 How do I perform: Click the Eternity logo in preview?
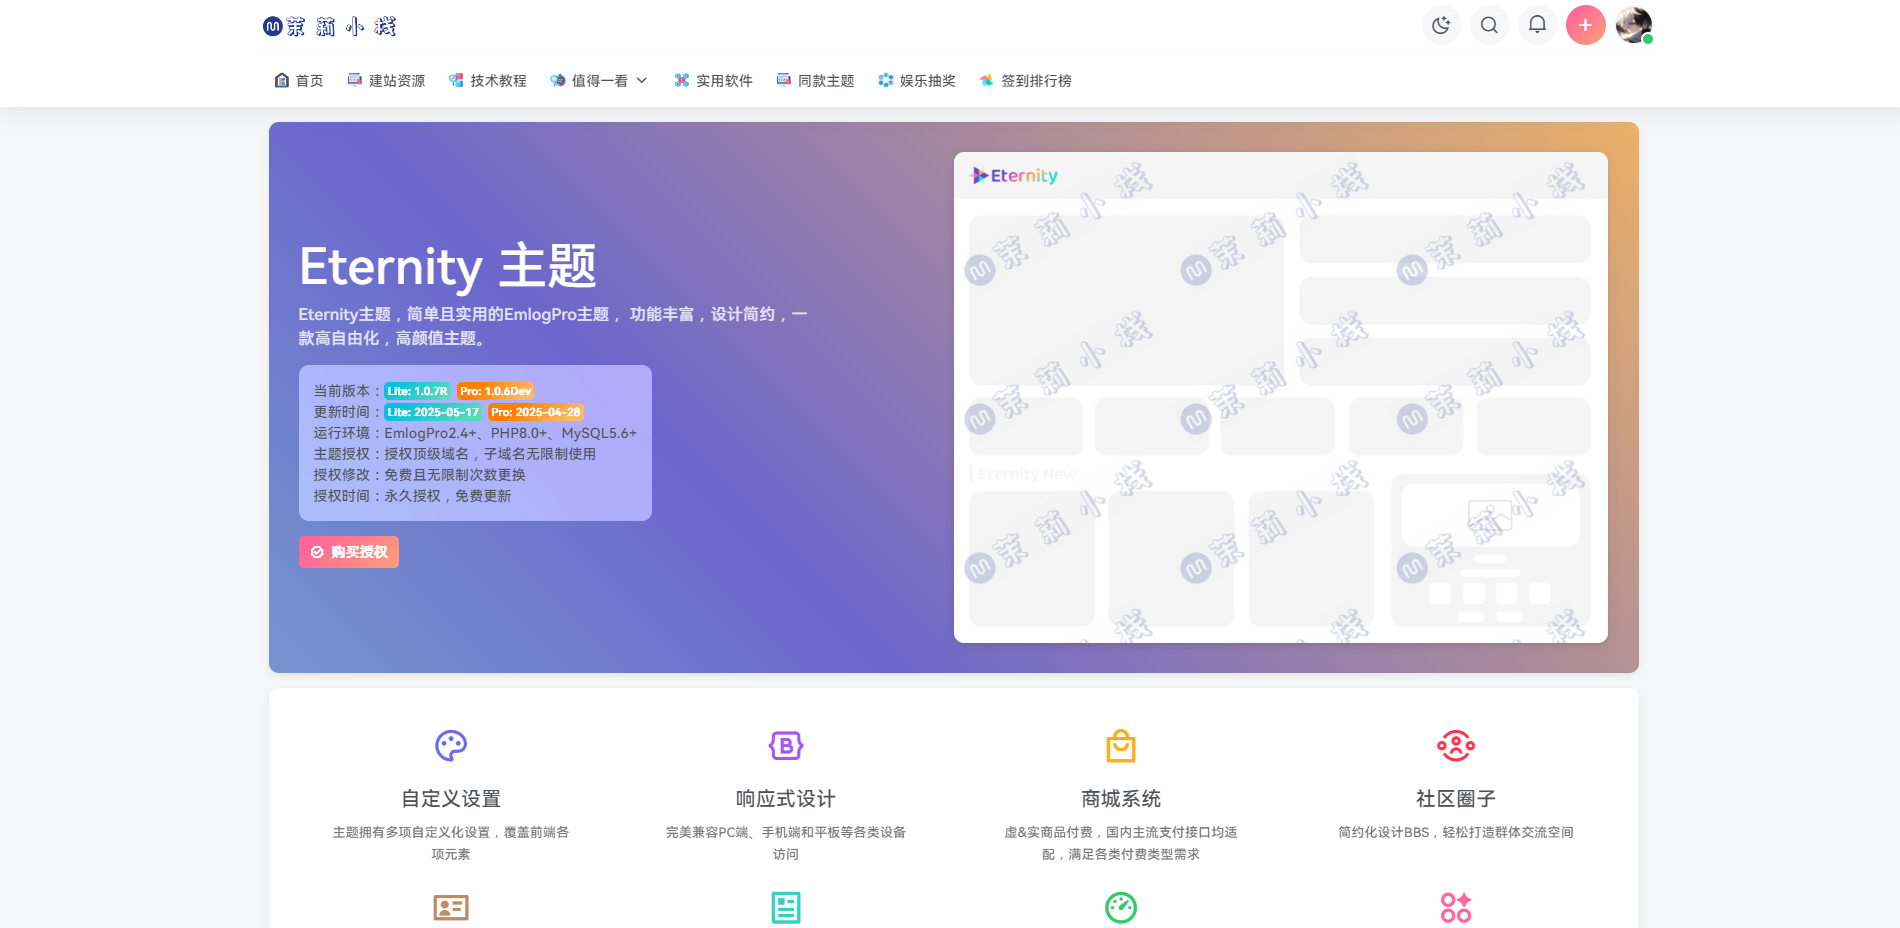tap(1014, 175)
